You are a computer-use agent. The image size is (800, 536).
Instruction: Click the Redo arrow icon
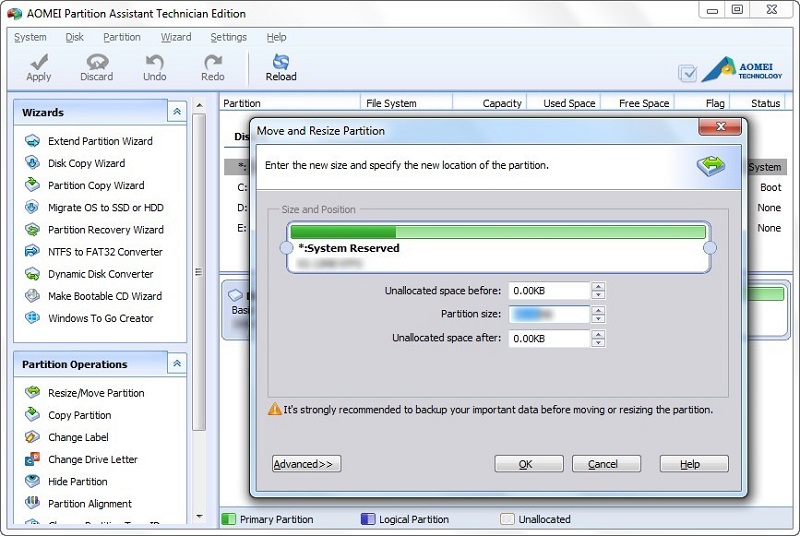(x=213, y=62)
